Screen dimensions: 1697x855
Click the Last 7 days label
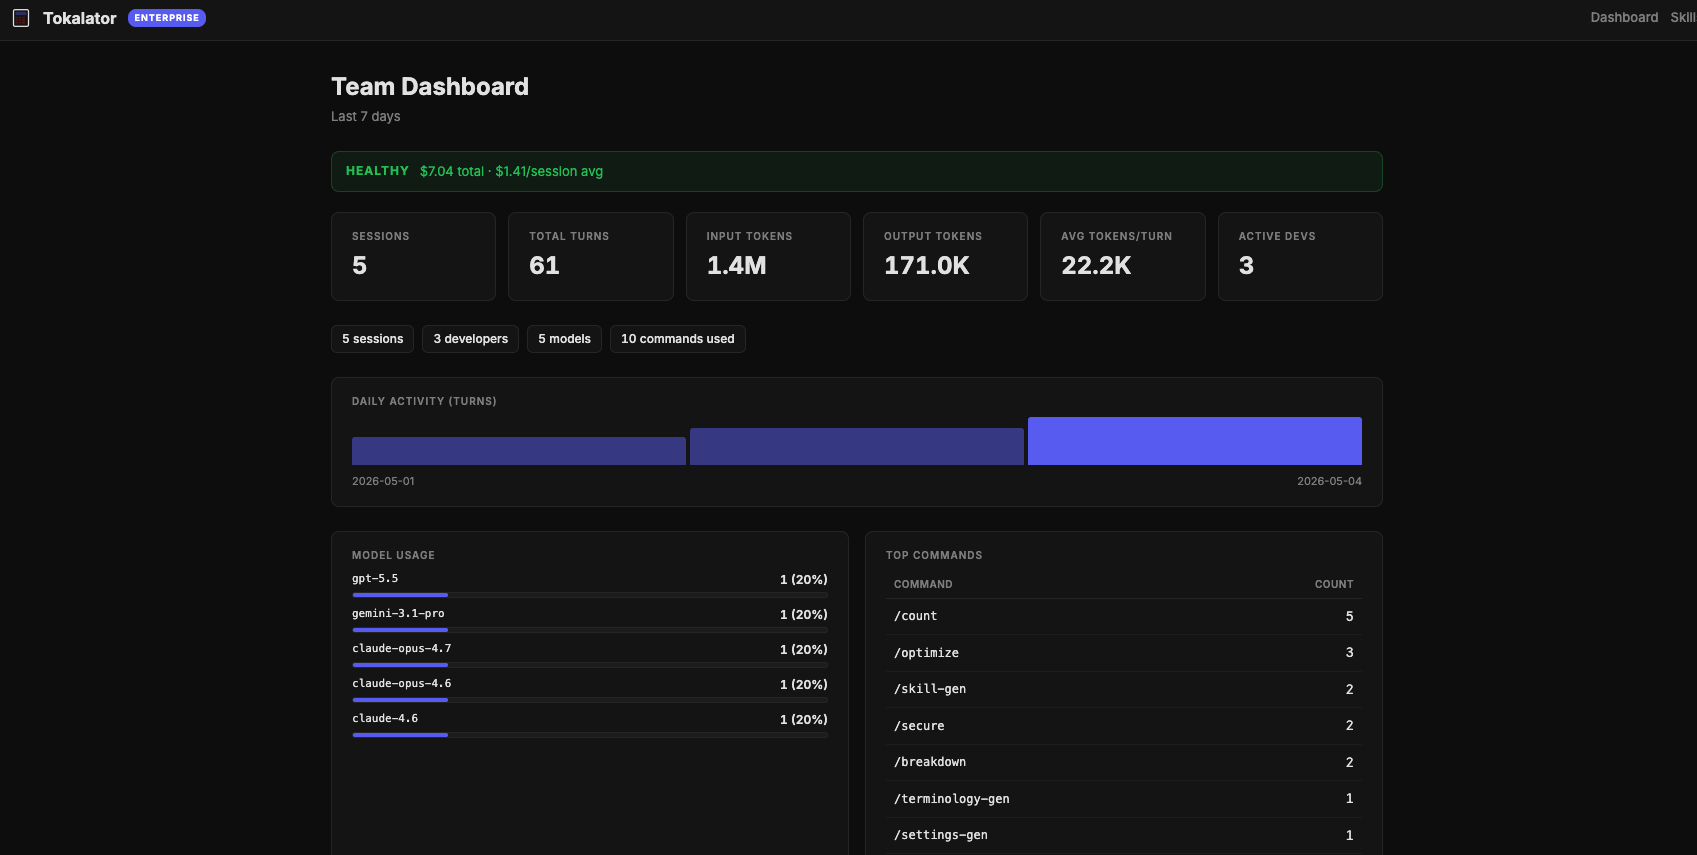pyautogui.click(x=366, y=117)
